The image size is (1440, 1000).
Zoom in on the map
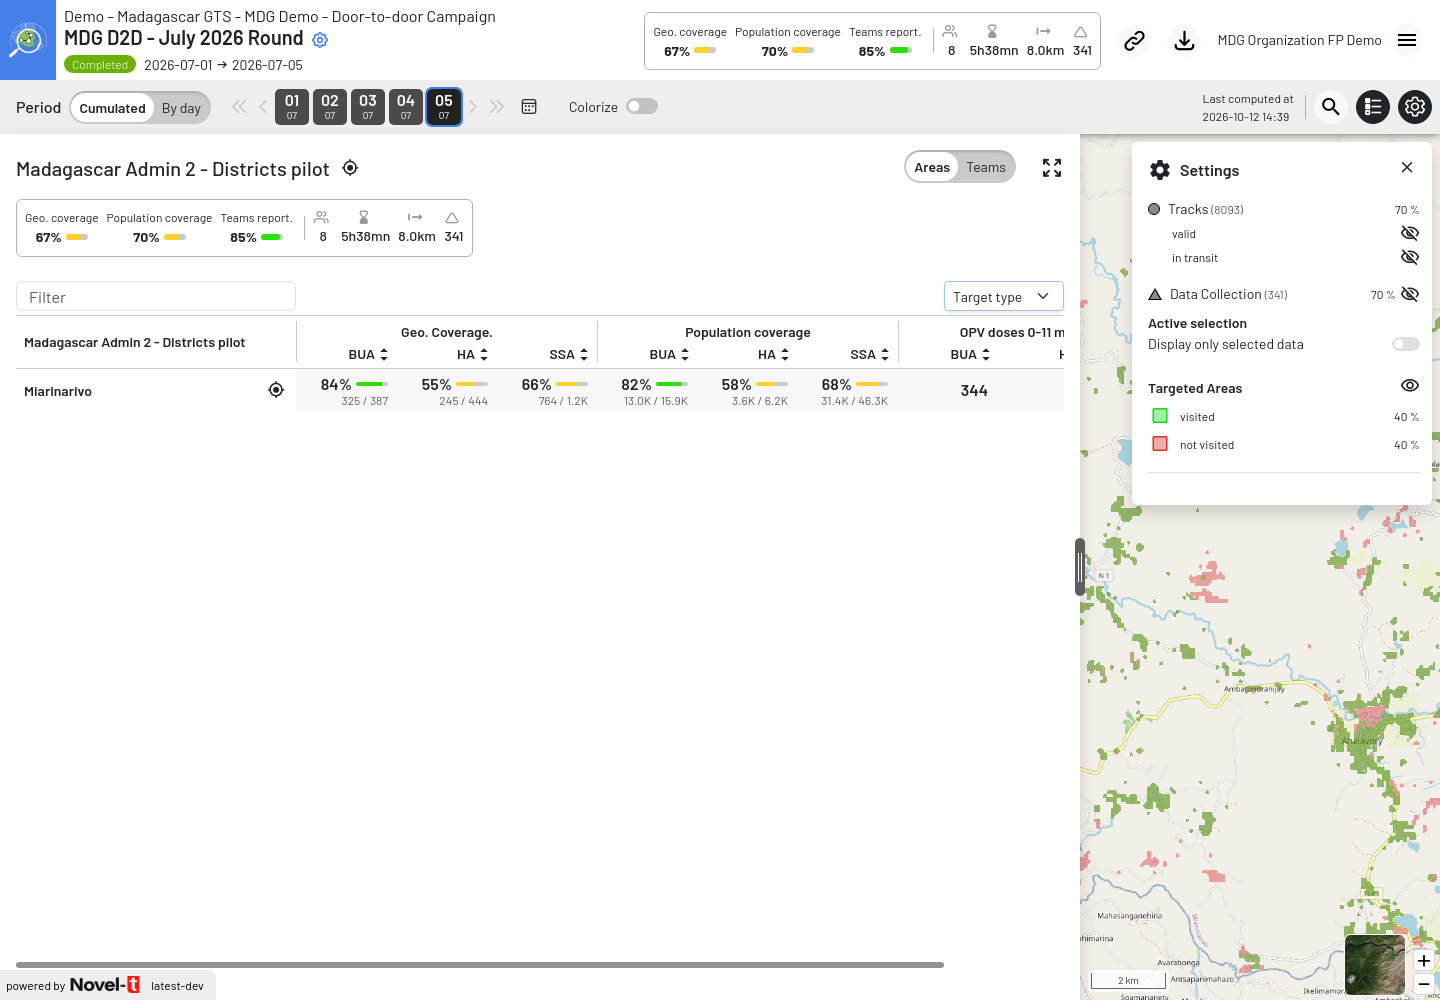pos(1424,961)
